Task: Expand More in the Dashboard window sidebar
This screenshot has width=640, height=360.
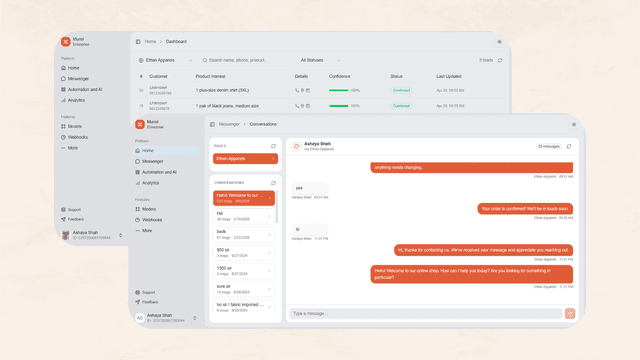Action: 69,148
